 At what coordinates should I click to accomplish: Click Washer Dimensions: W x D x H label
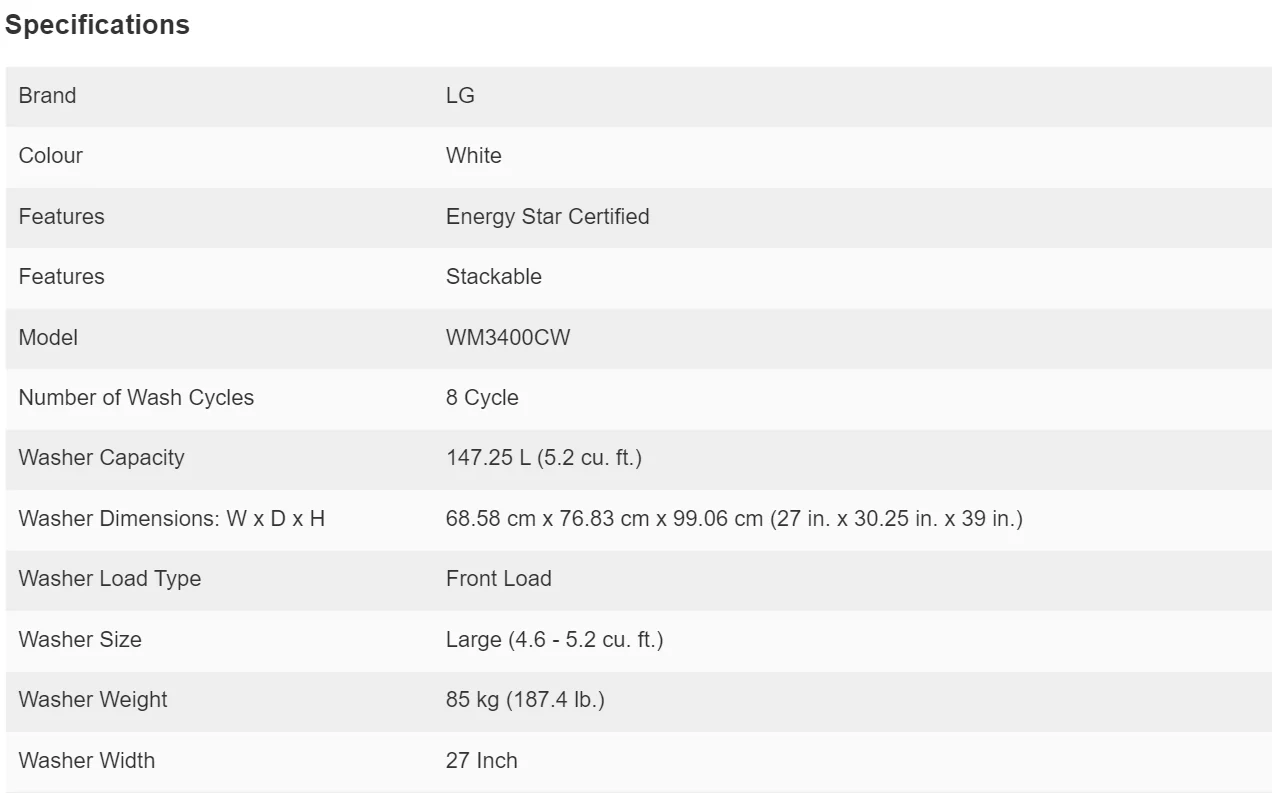[172, 519]
